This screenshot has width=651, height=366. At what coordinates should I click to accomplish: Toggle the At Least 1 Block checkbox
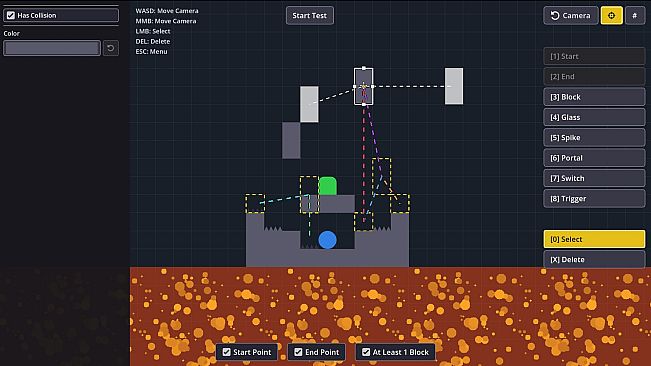coord(366,352)
